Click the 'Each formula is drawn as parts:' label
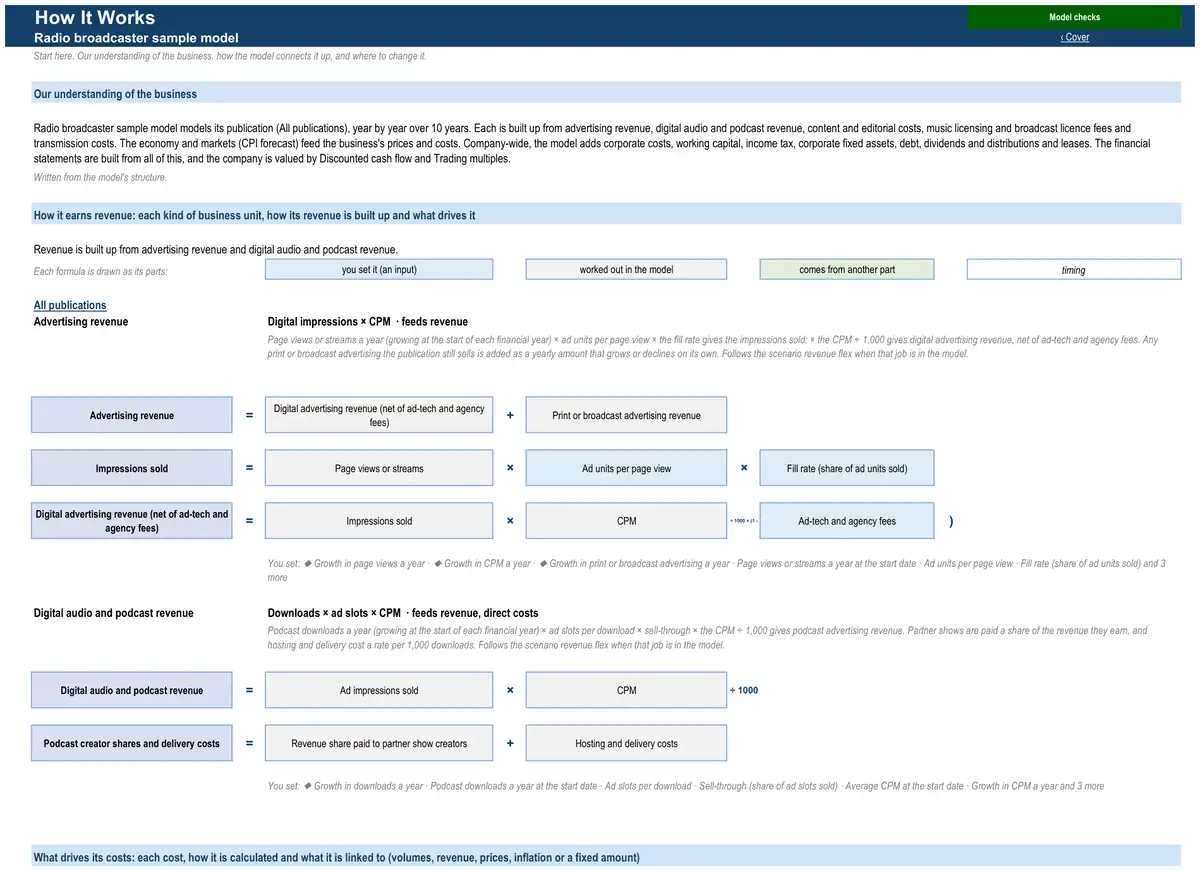 pos(101,271)
